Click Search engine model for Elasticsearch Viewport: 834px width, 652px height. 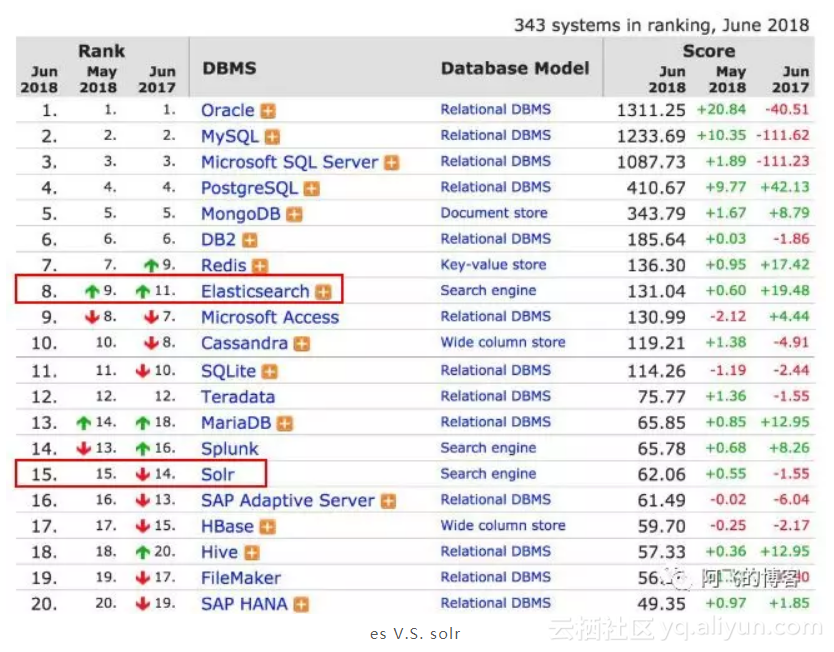[x=488, y=290]
